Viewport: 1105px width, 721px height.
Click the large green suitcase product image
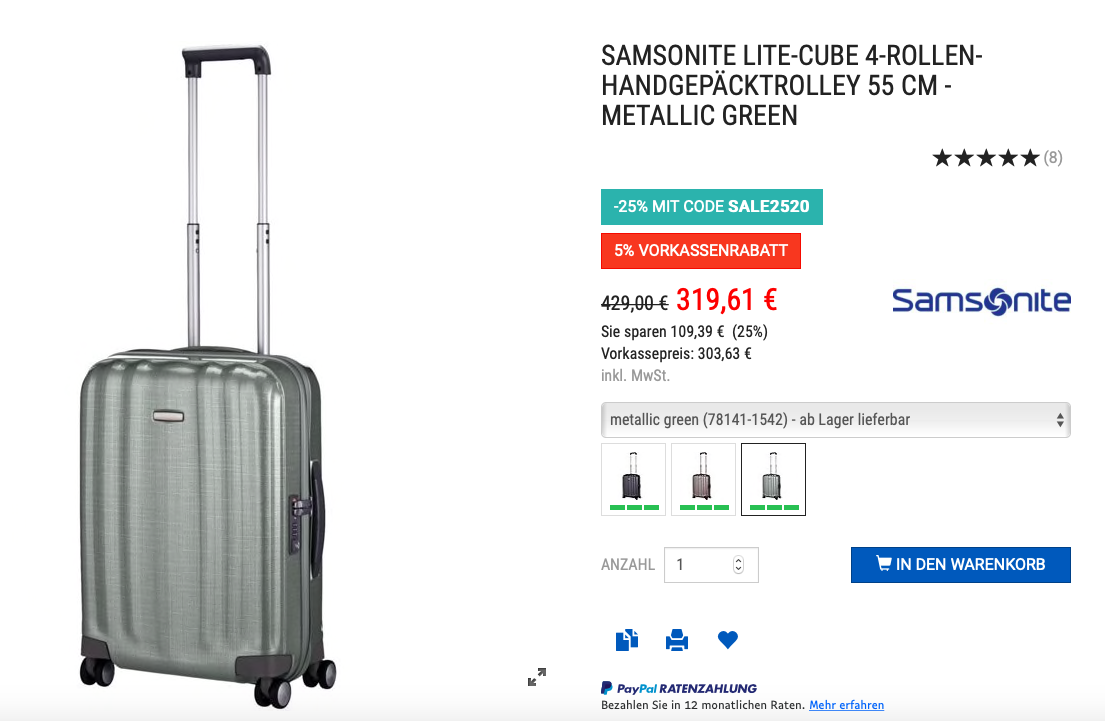(x=200, y=500)
